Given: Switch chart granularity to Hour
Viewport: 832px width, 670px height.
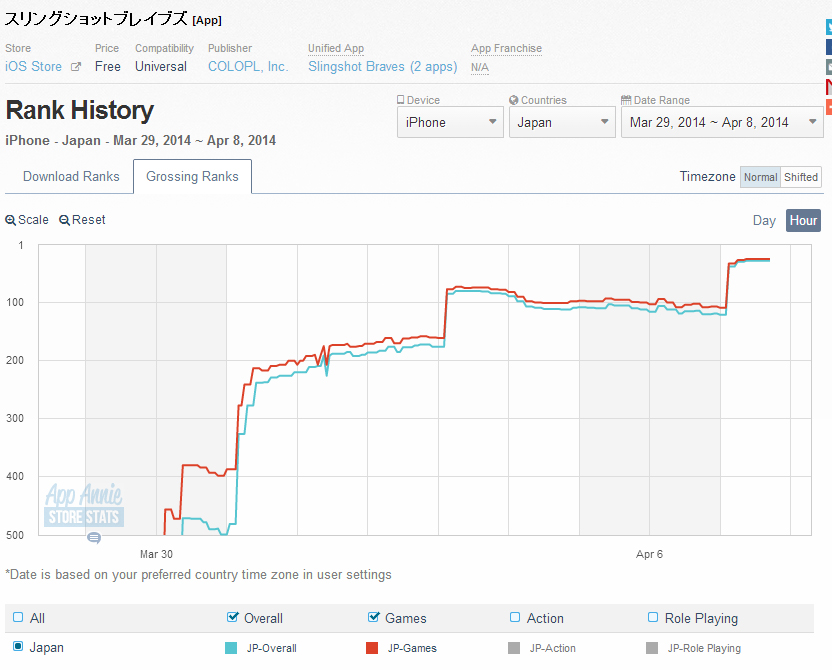Looking at the screenshot, I should point(803,221).
